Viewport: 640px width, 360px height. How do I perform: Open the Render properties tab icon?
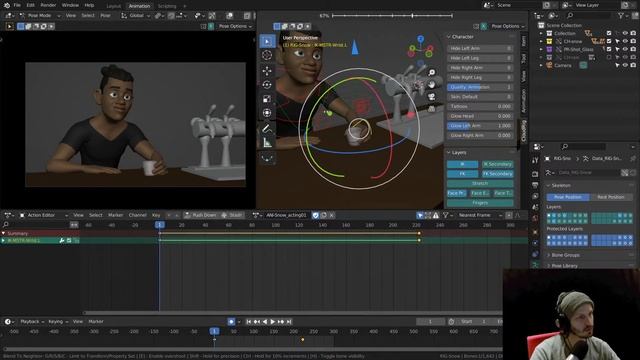pos(535,174)
